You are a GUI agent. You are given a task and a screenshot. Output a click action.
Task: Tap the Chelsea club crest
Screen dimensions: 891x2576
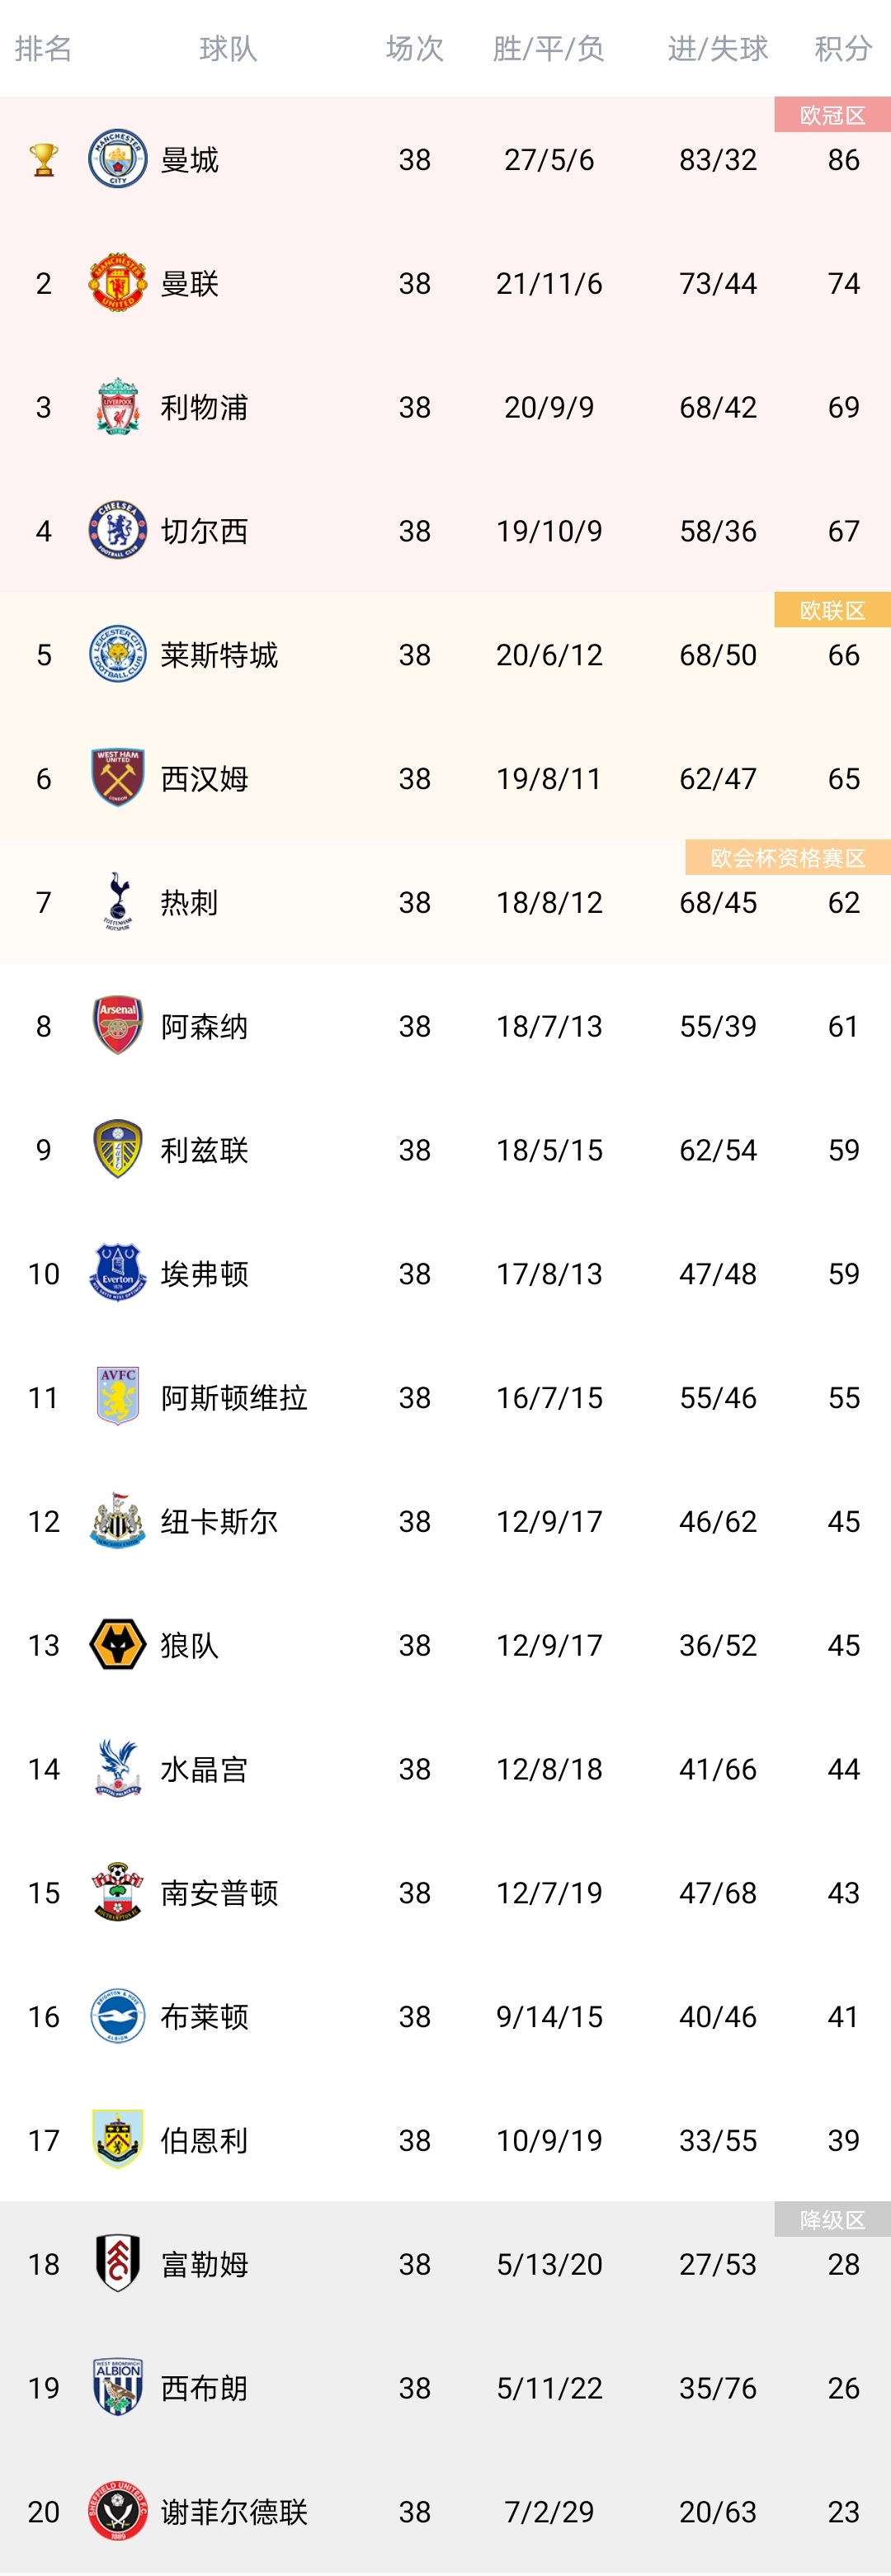click(118, 531)
